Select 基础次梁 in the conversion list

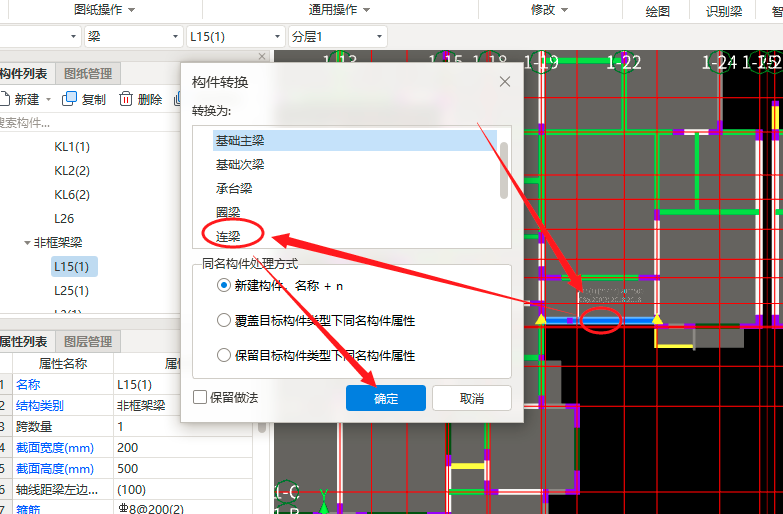point(240,164)
